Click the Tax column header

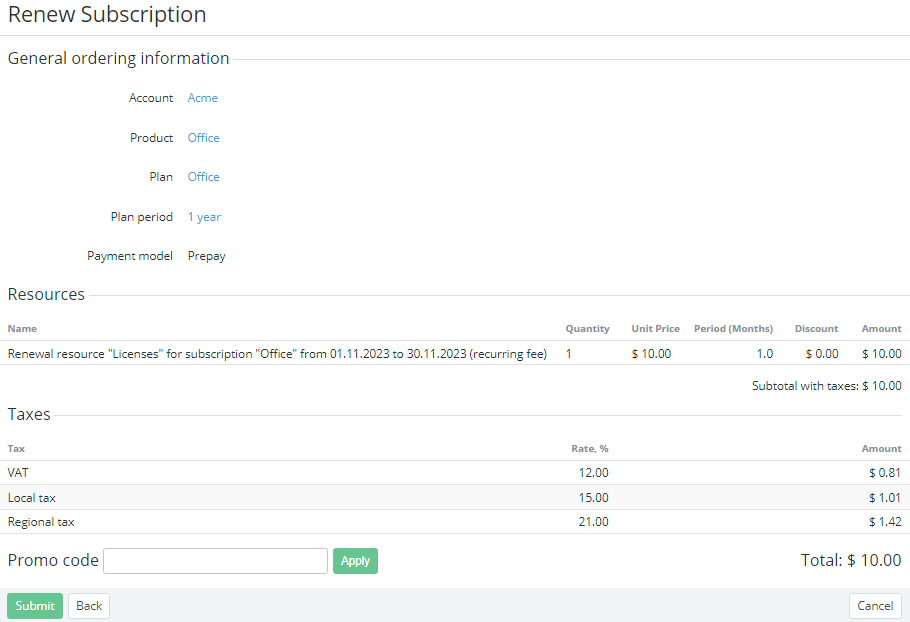(16, 449)
